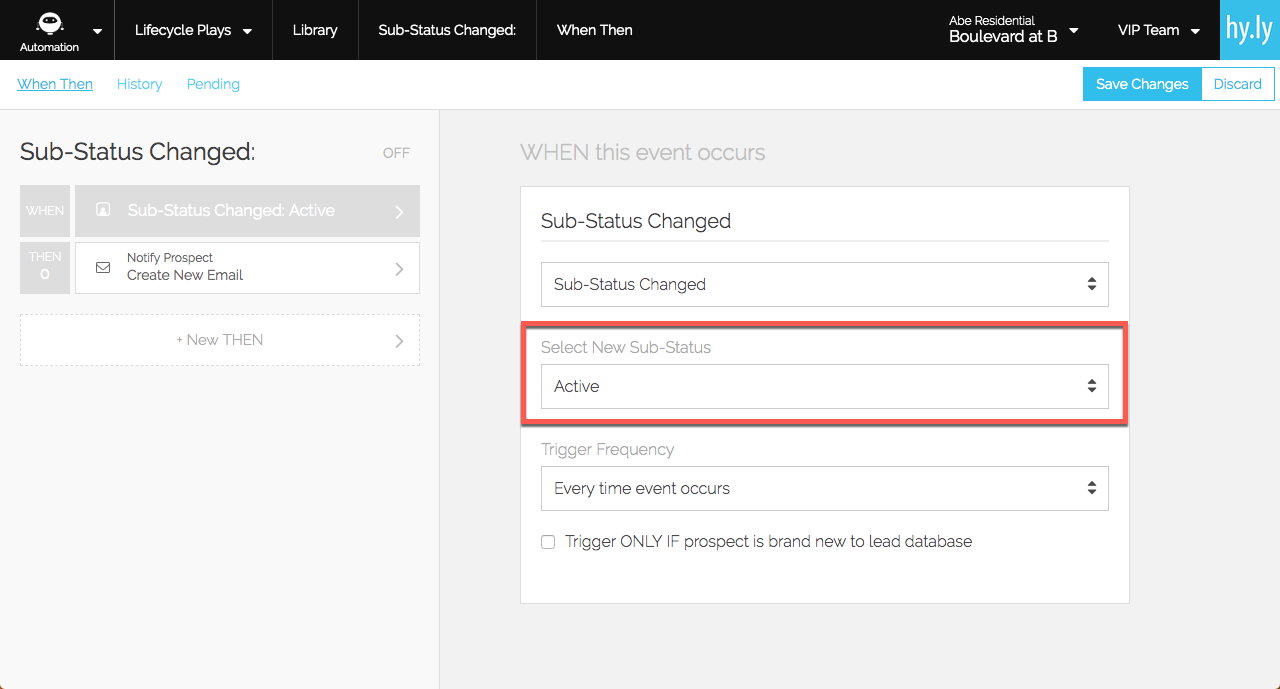Enable Trigger ONLY IF prospect is brand new checkbox
Image resolution: width=1280 pixels, height=689 pixels.
pyautogui.click(x=548, y=542)
